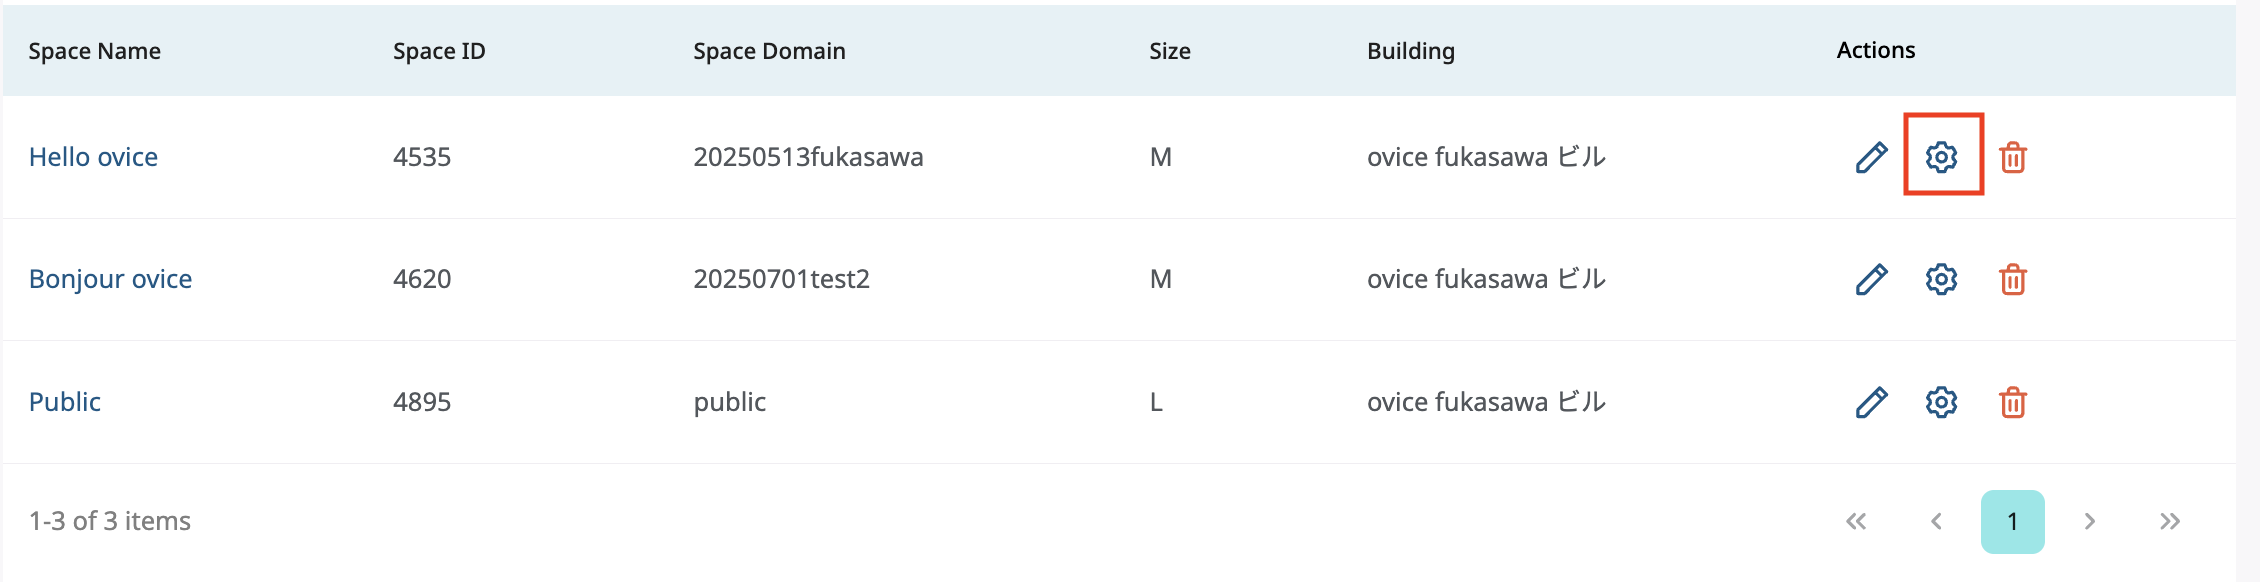Click the Building column header
2260x582 pixels.
[1410, 51]
